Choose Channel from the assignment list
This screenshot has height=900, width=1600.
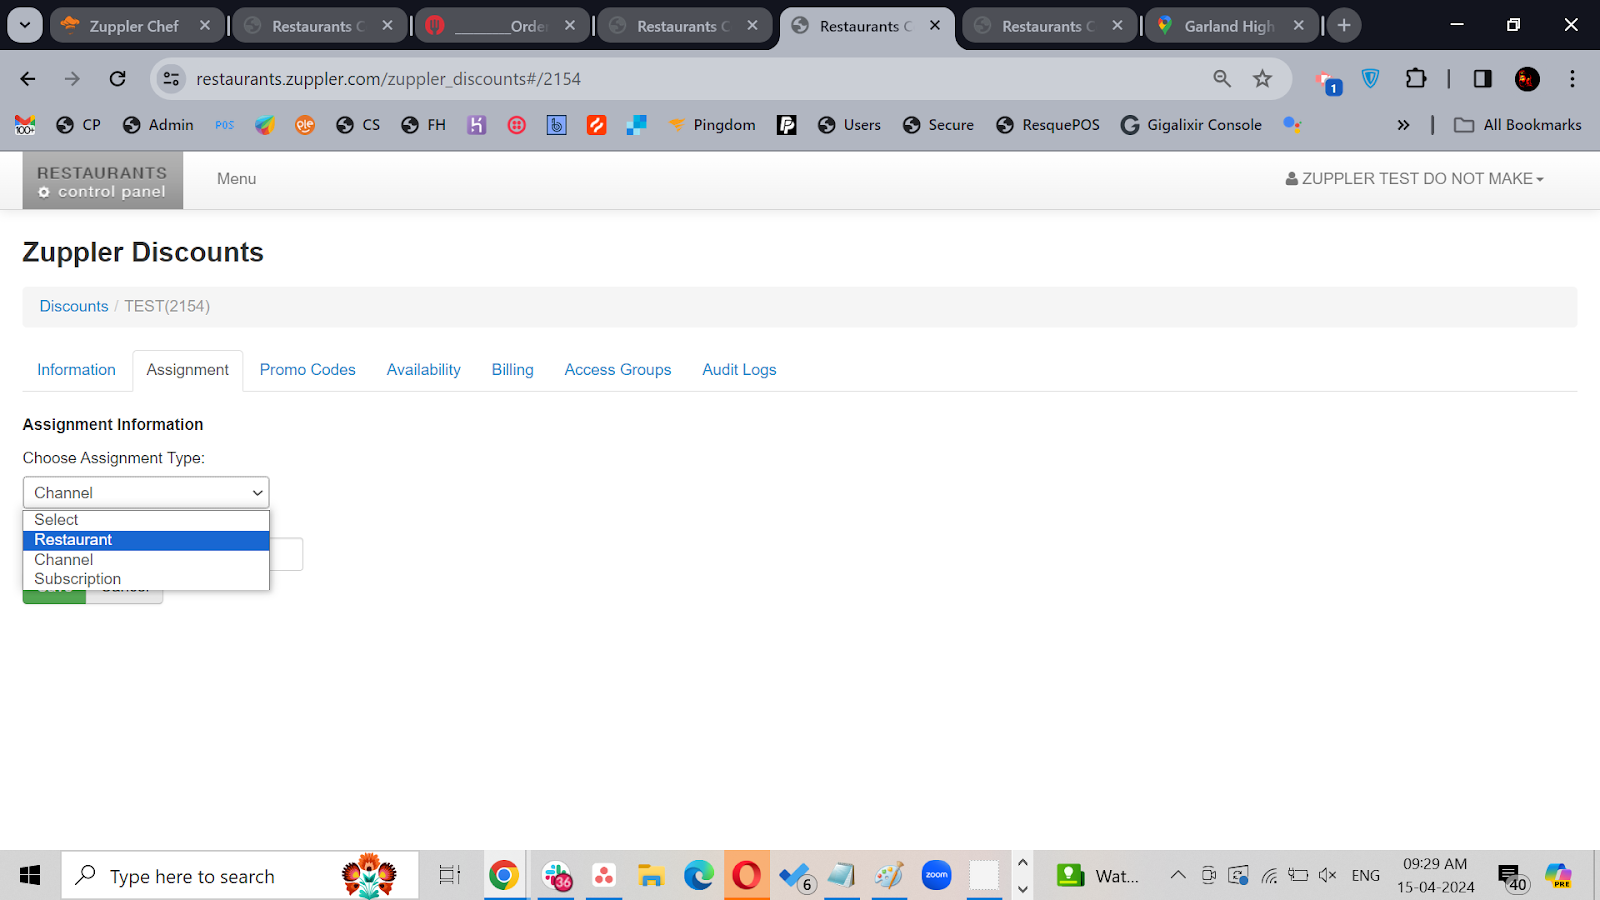click(x=146, y=560)
